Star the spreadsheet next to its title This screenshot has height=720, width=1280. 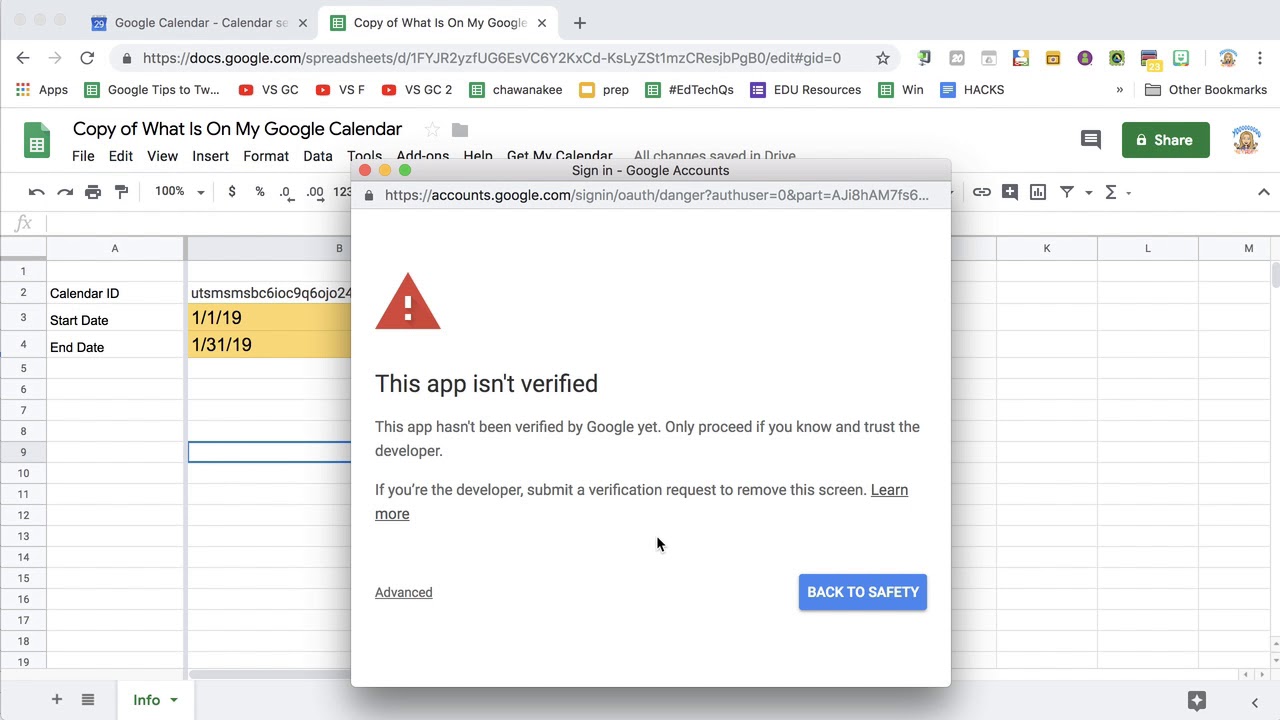click(x=432, y=129)
